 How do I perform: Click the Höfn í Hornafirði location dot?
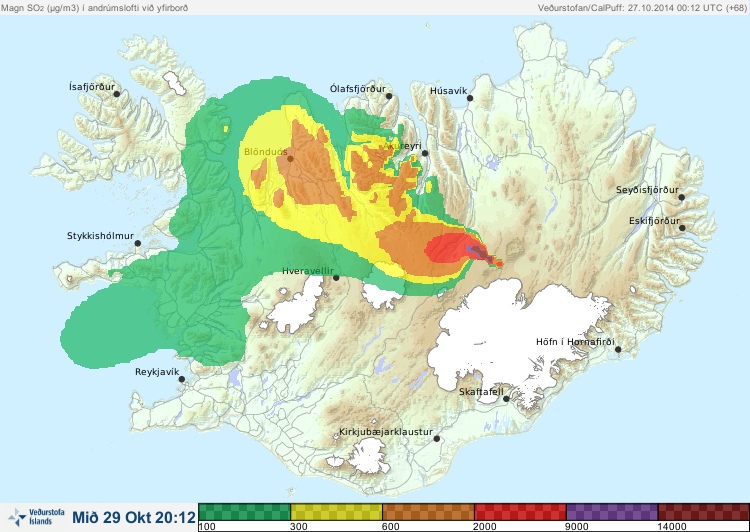coord(618,350)
